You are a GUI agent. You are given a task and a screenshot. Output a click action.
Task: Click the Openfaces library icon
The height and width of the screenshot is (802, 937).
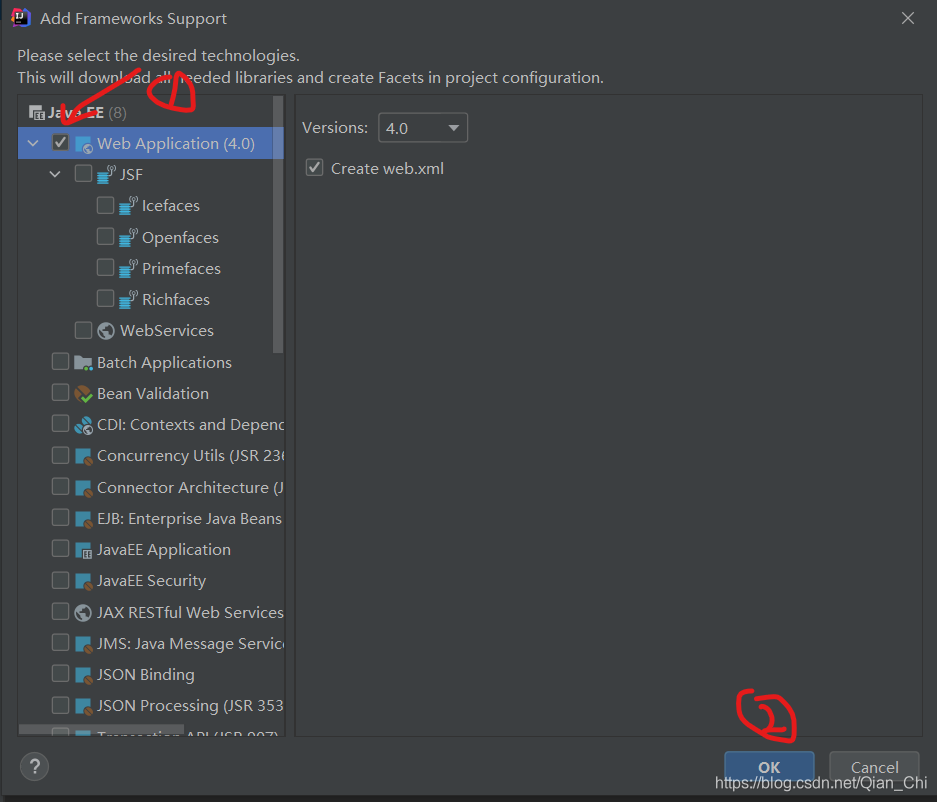coord(128,237)
